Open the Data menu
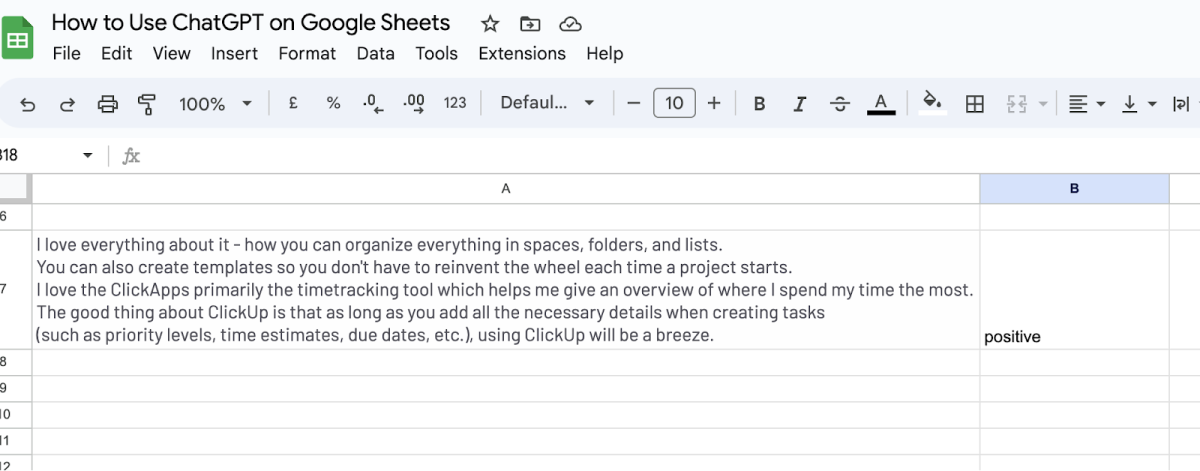This screenshot has width=1200, height=471. [375, 53]
